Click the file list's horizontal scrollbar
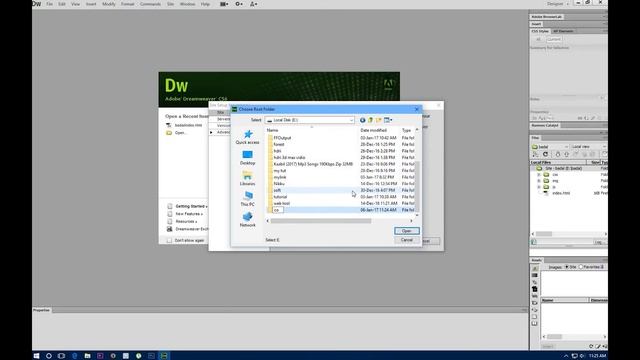The image size is (640, 360). (x=321, y=221)
